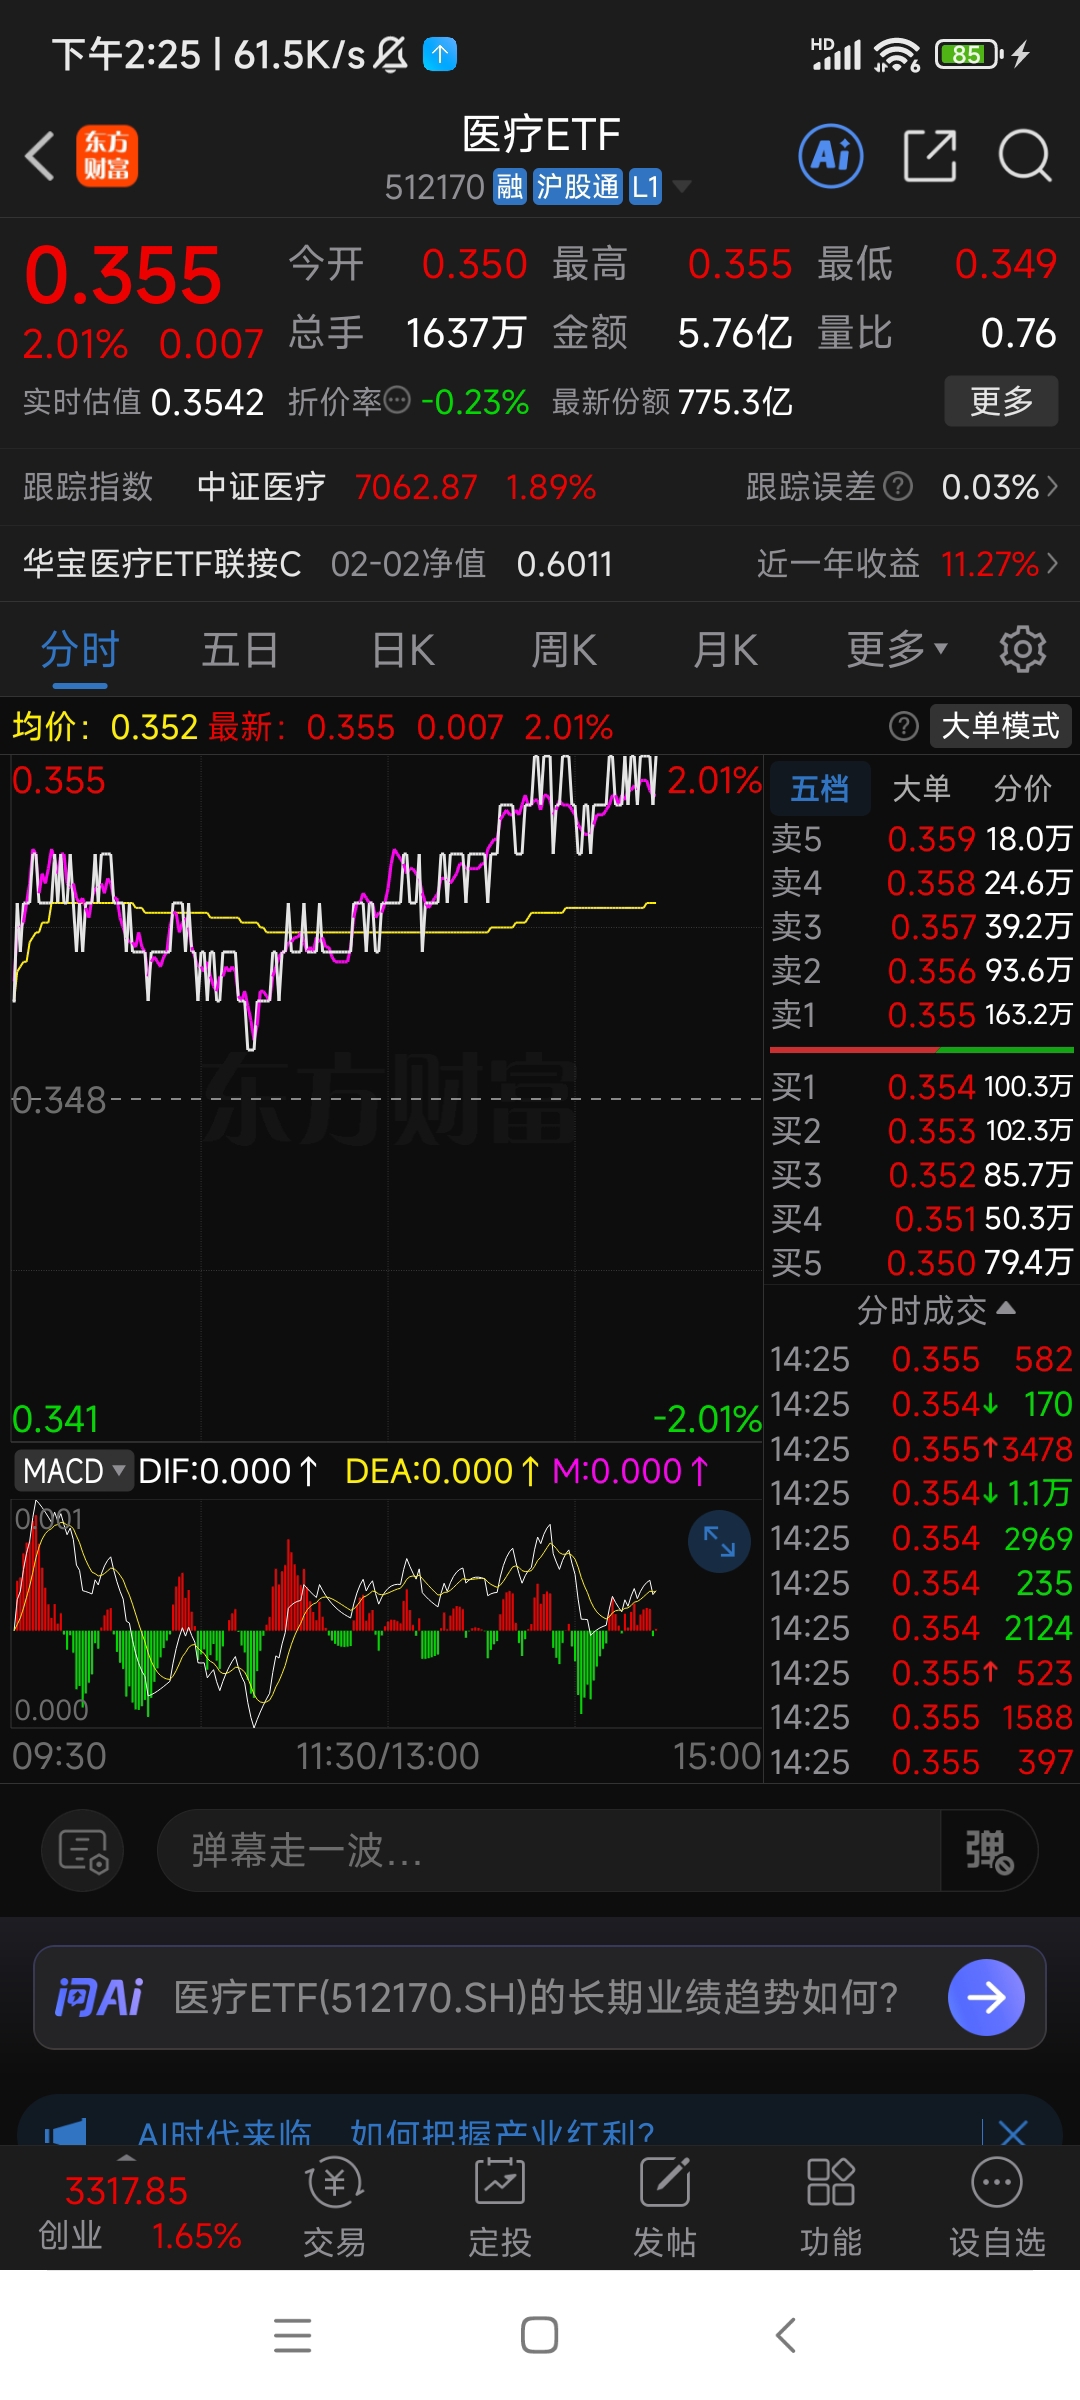
Task: Open 华宝医疗ETF联接C fund link
Action: point(162,564)
